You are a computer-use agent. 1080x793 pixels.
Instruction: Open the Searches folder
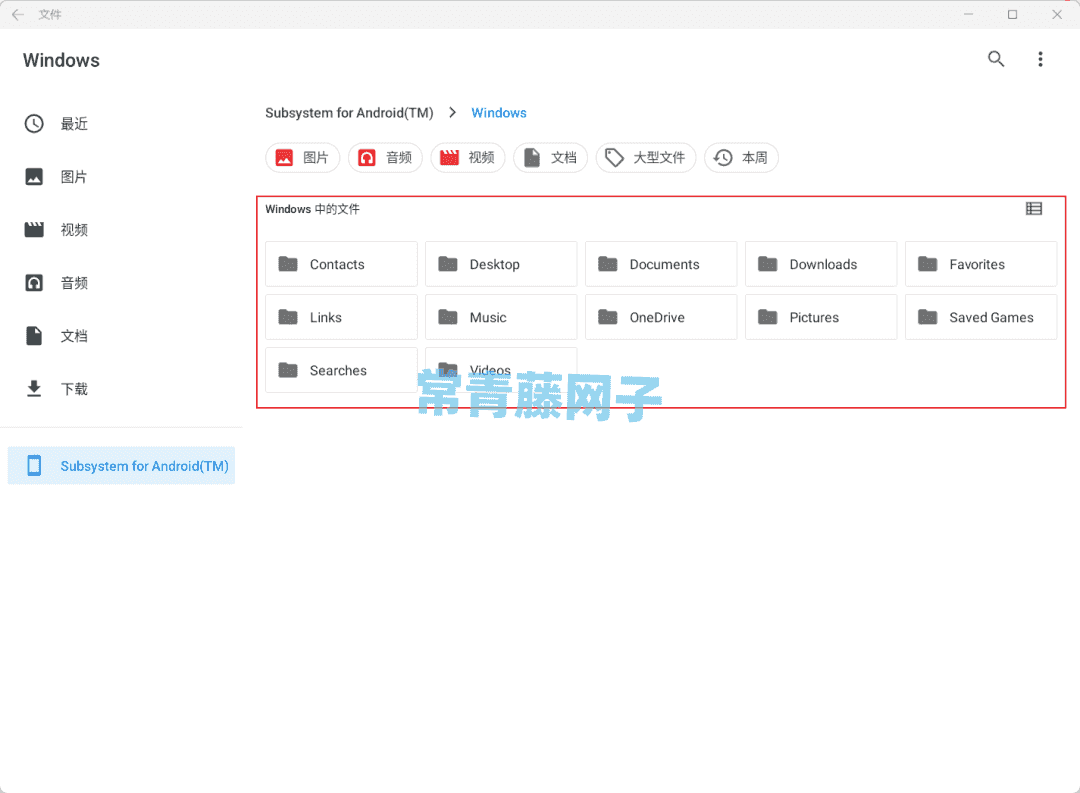point(342,371)
